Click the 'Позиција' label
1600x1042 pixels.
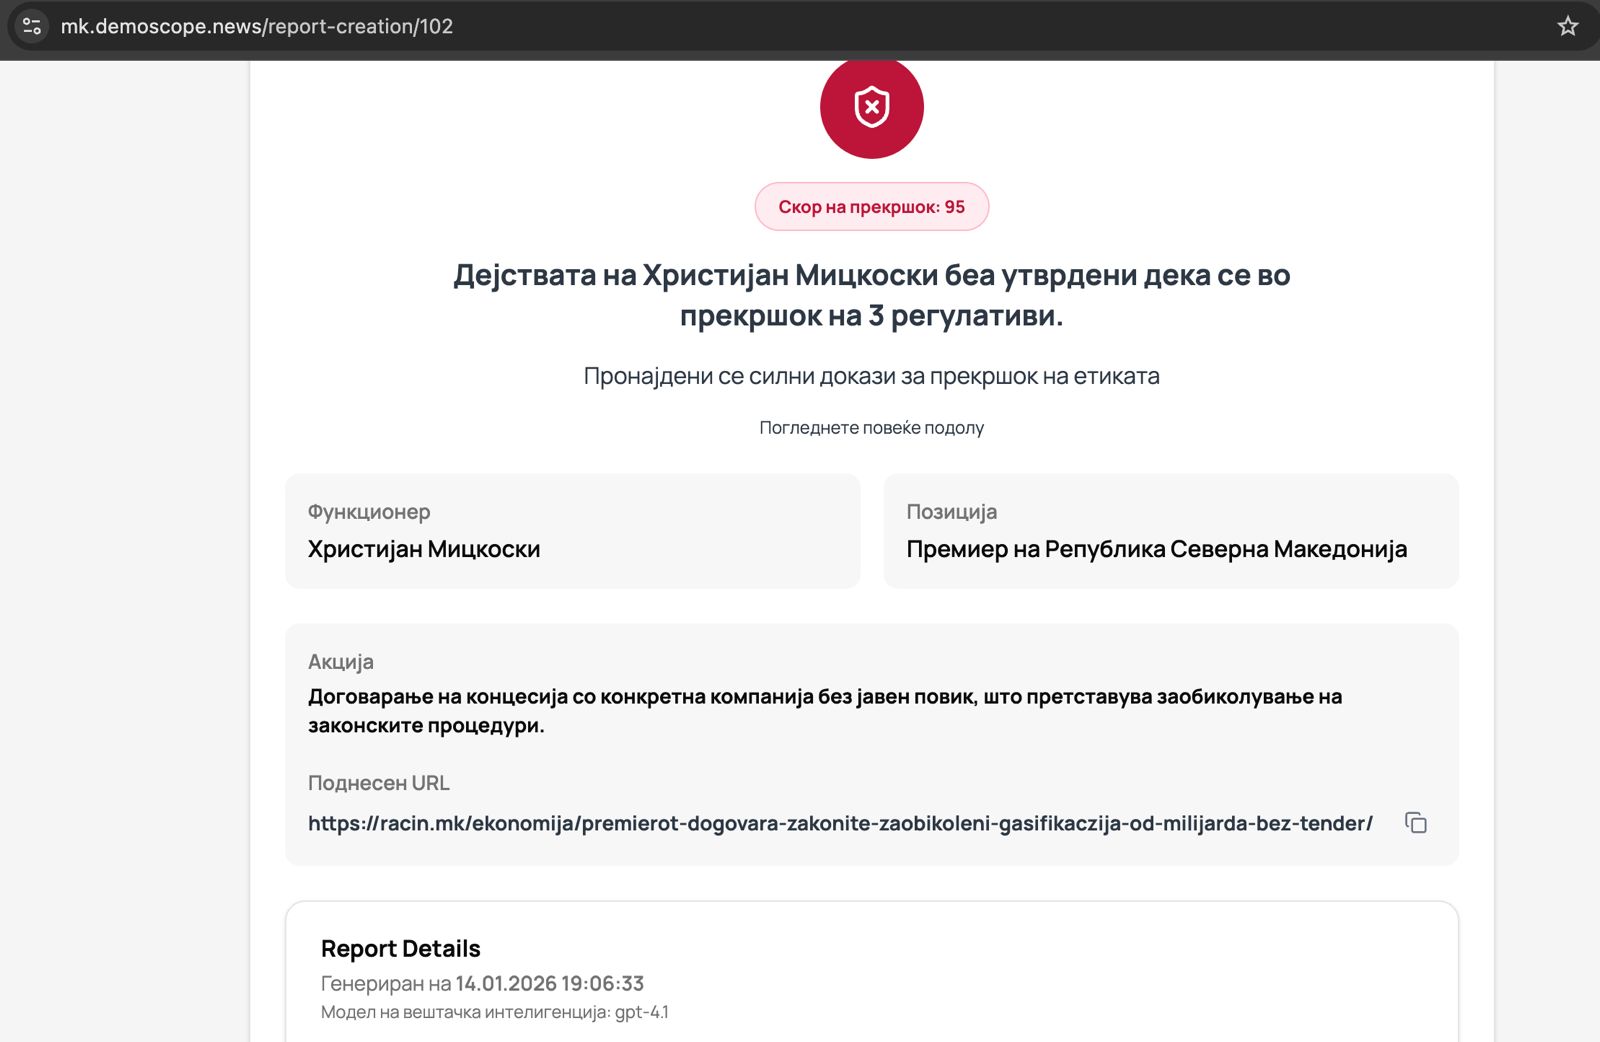click(951, 512)
